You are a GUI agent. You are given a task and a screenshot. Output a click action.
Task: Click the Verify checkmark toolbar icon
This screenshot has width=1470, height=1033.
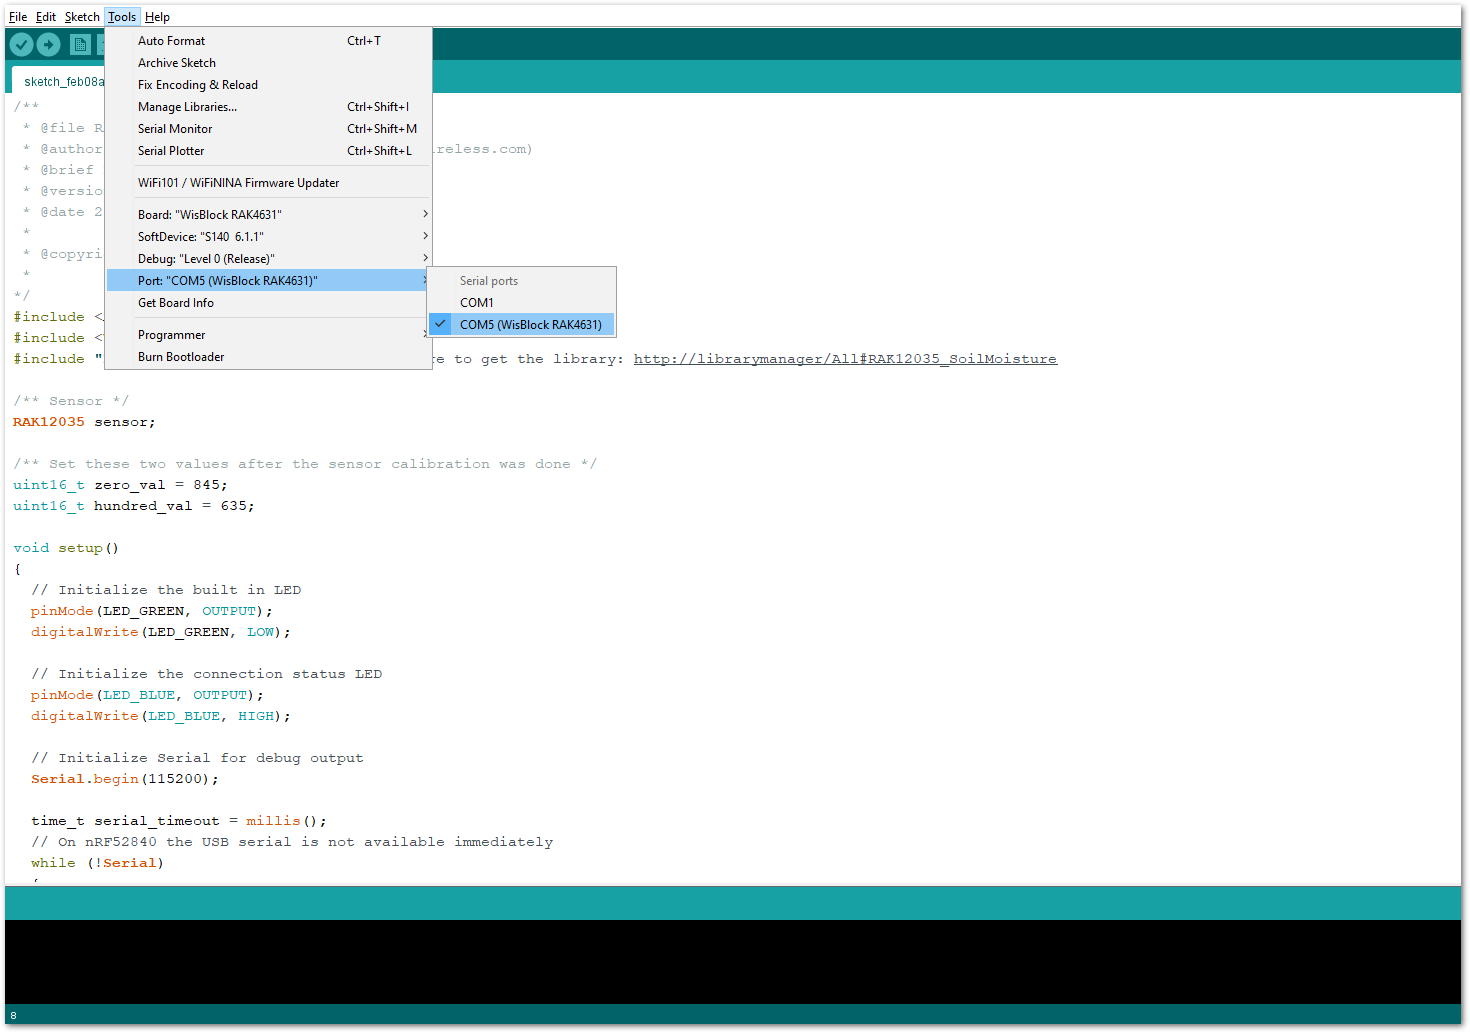[x=21, y=45]
